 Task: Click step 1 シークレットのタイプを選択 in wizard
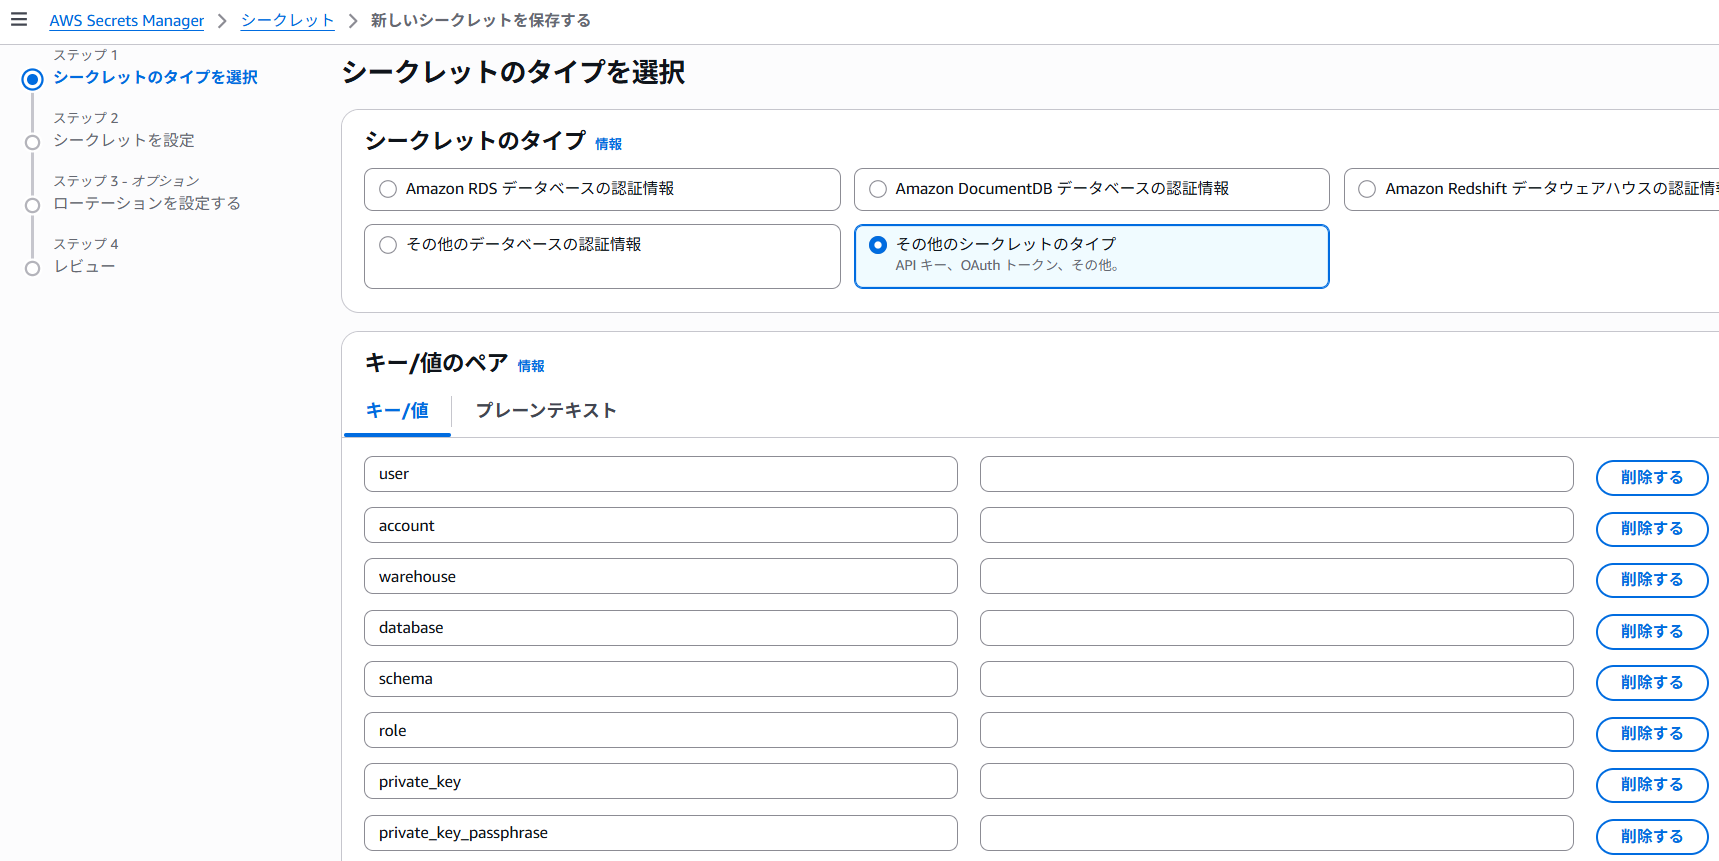pos(155,78)
